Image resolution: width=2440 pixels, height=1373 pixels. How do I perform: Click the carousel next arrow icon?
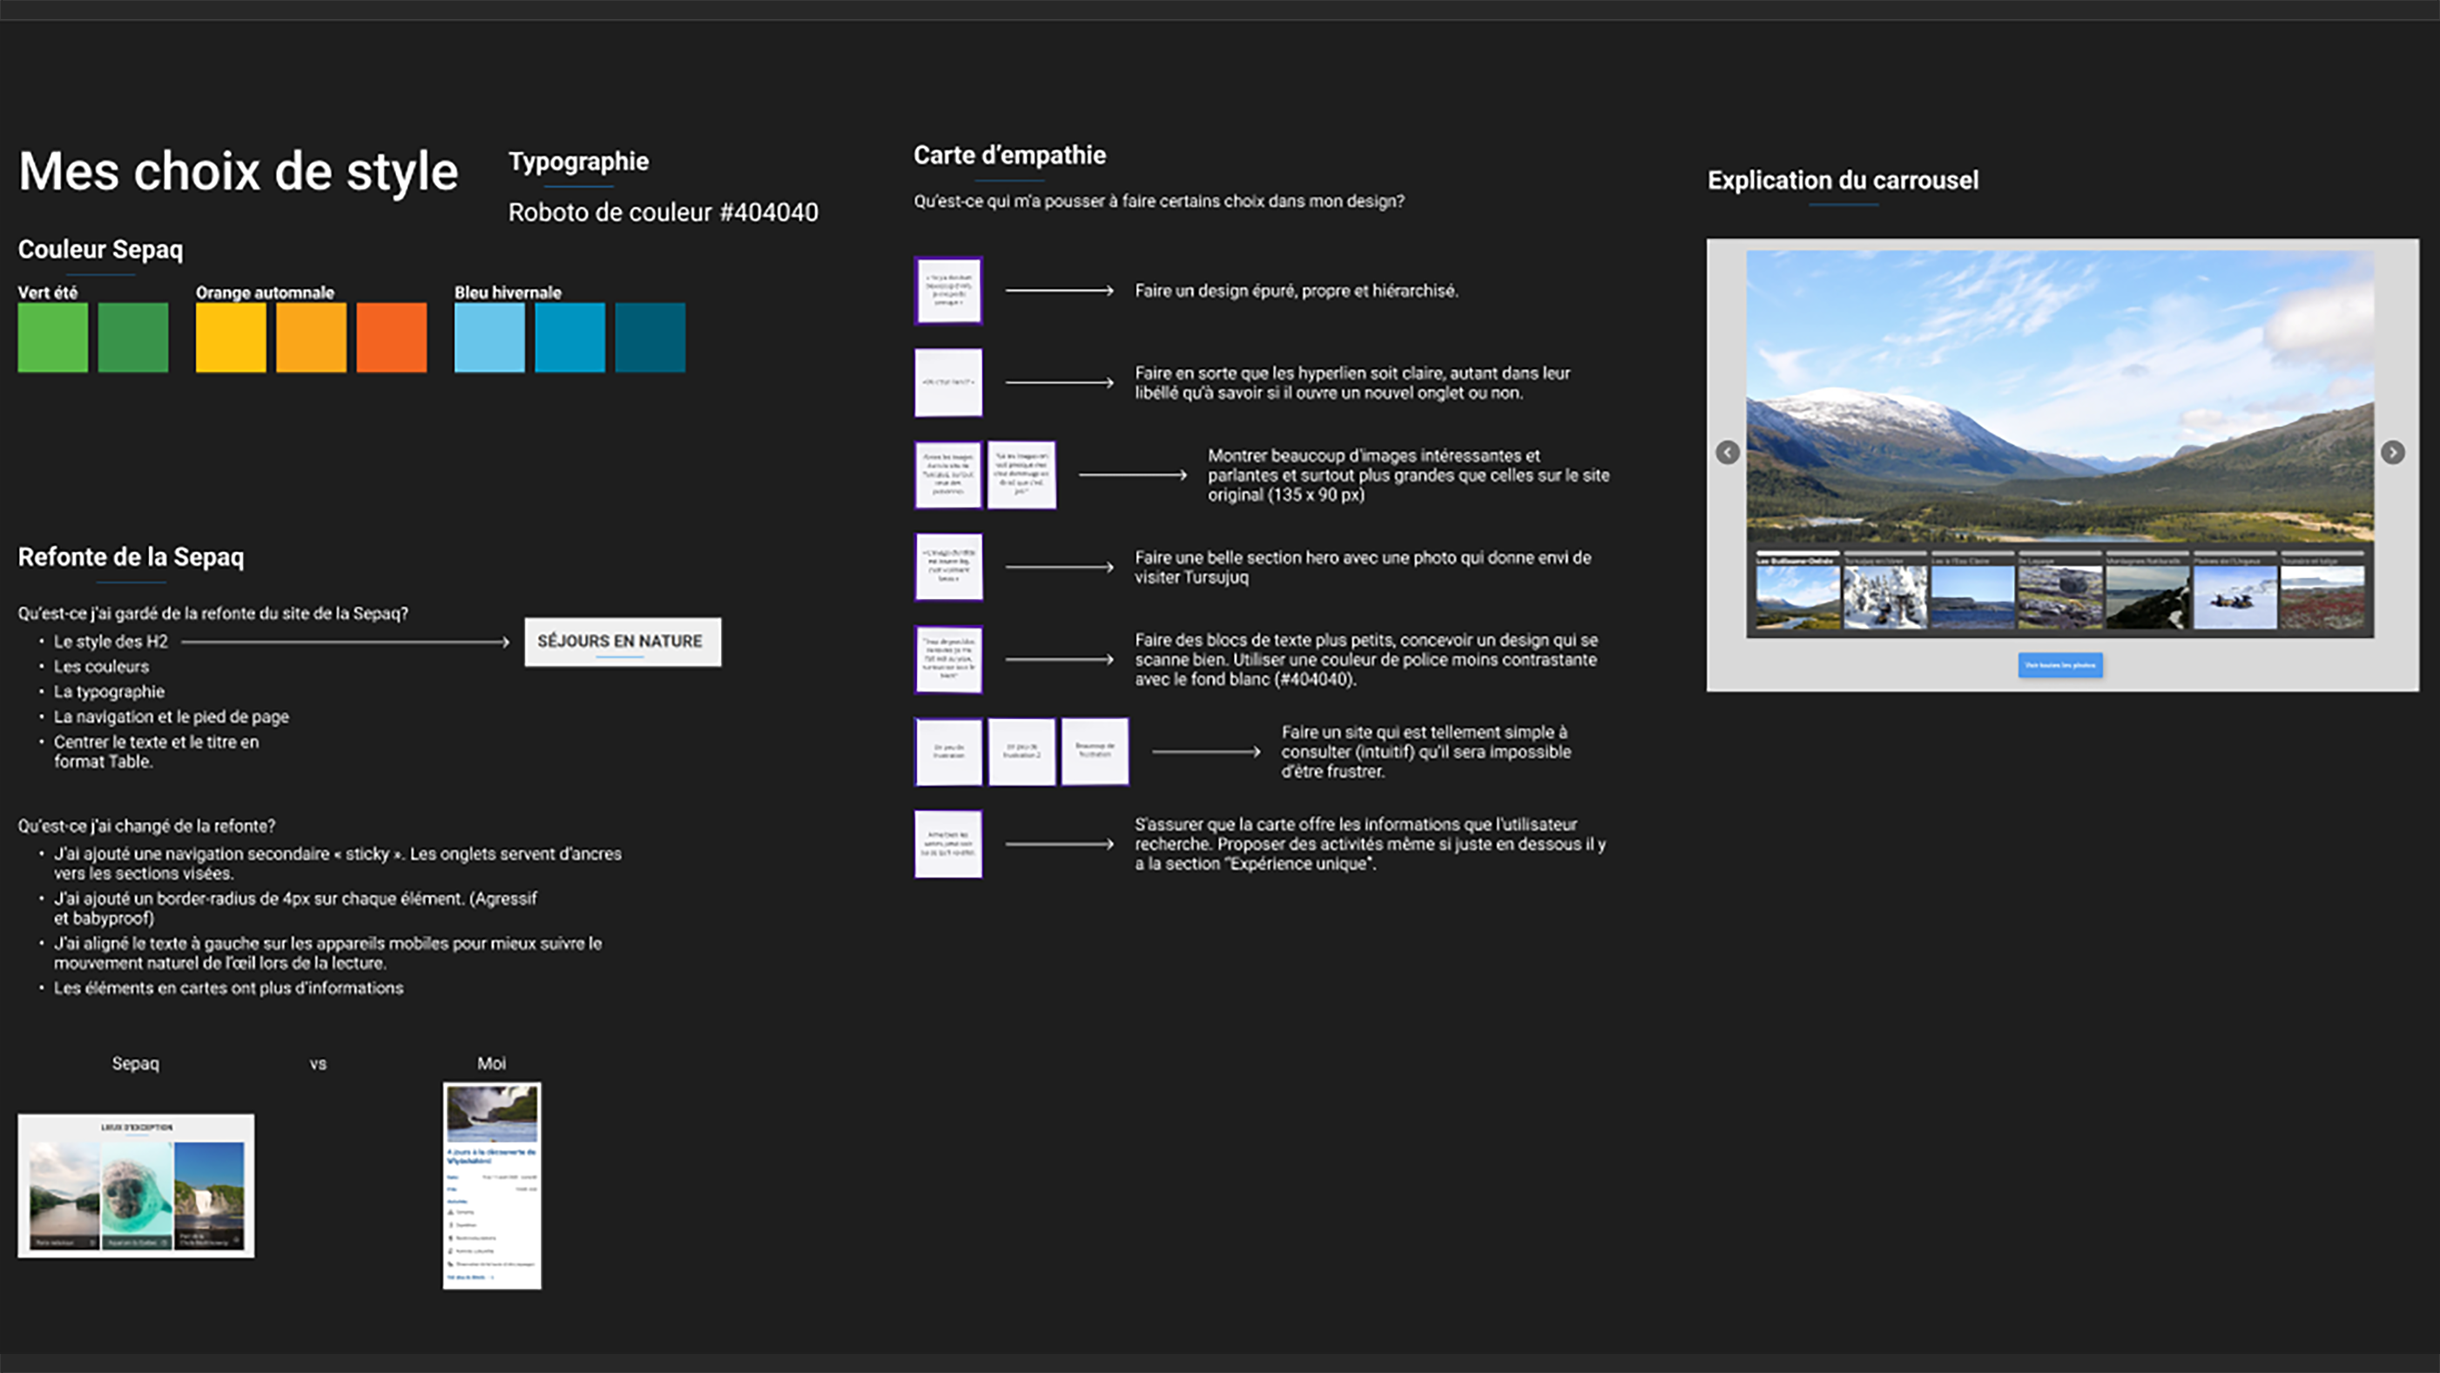tap(2392, 453)
